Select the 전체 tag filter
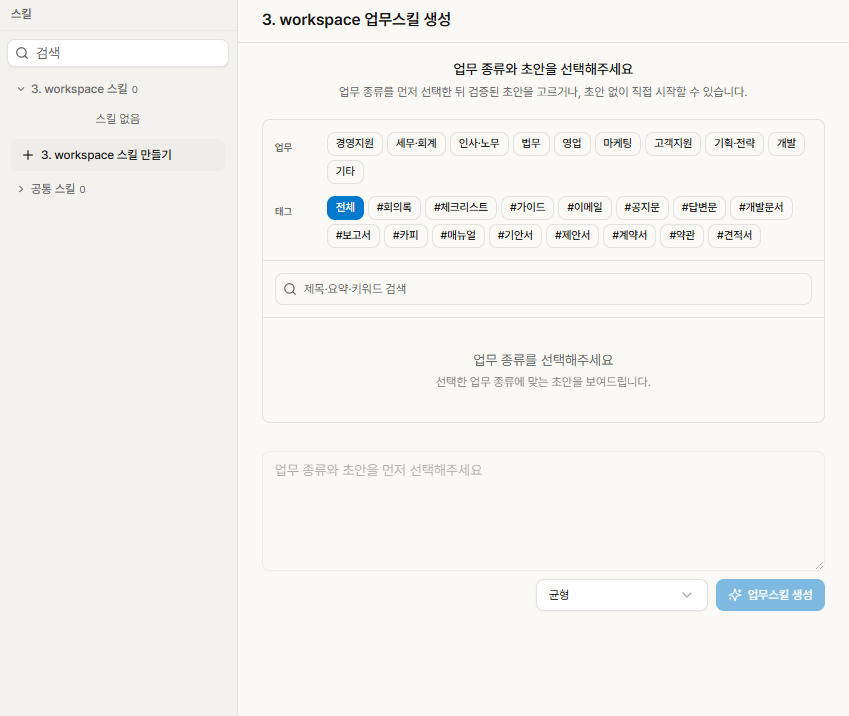Image resolution: width=849 pixels, height=716 pixels. (345, 207)
